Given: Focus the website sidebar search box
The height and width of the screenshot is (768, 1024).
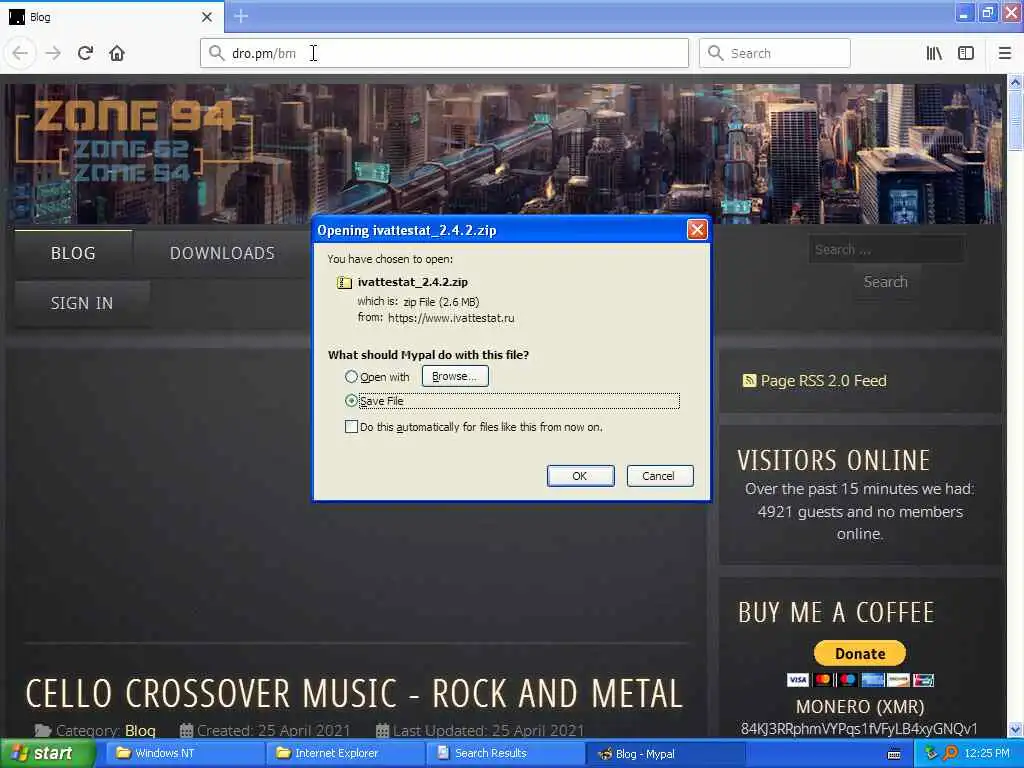Looking at the screenshot, I should pos(886,249).
